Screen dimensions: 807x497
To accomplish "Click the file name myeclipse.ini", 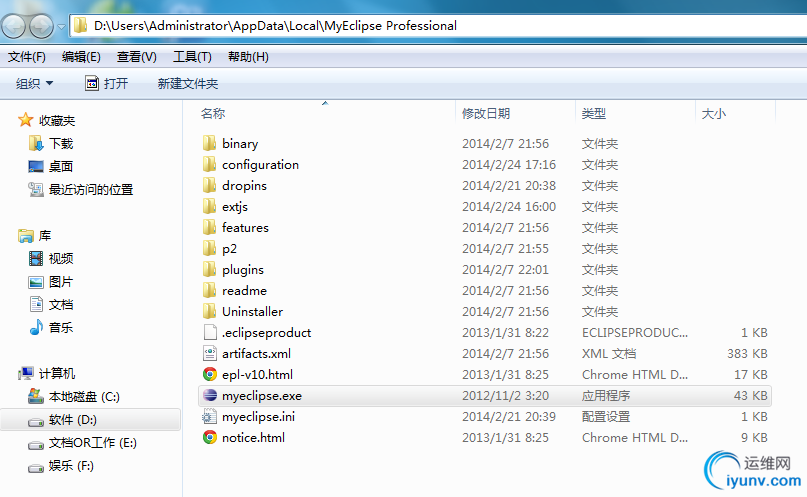I will tap(258, 417).
